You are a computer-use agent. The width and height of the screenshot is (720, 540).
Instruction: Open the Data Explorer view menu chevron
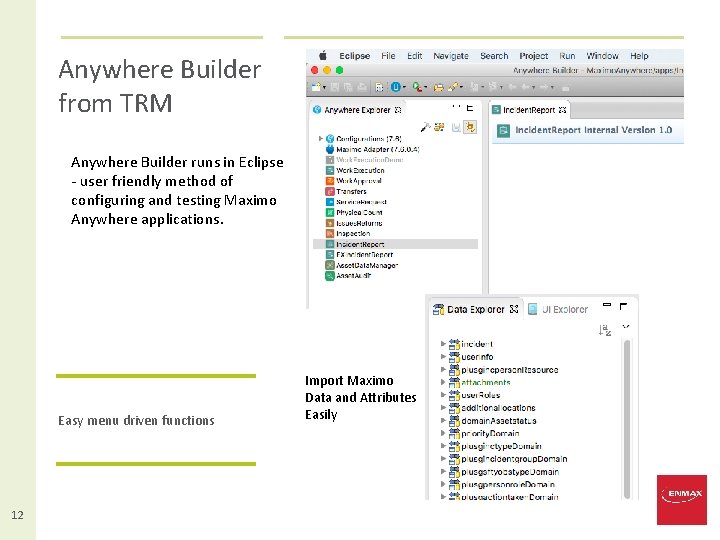tap(625, 327)
